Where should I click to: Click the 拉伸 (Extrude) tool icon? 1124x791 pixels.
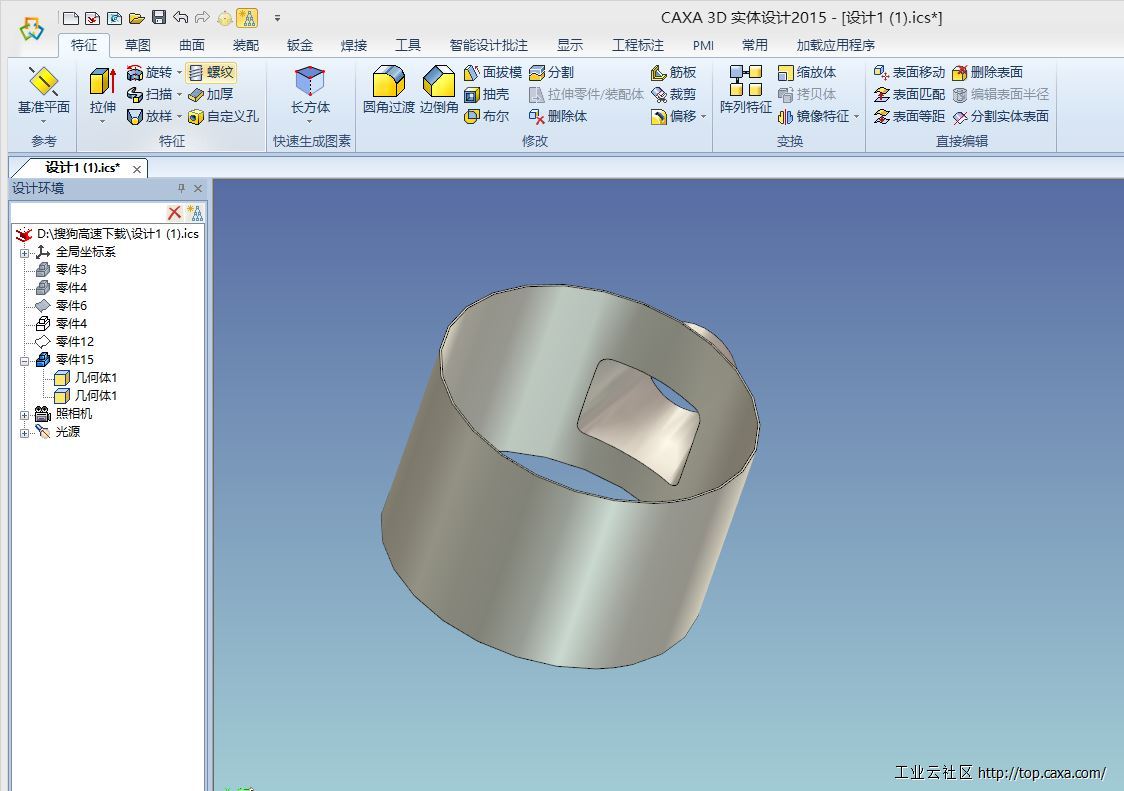click(x=102, y=84)
